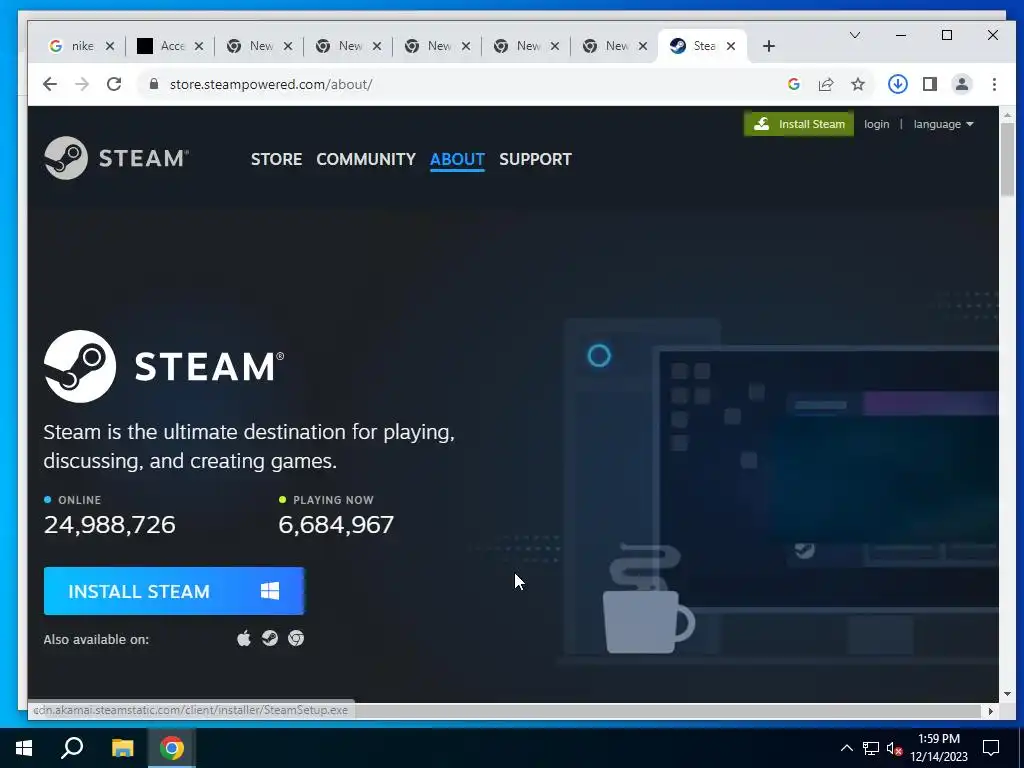Select the ABOUT menu item
The width and height of the screenshot is (1024, 768).
(x=457, y=159)
